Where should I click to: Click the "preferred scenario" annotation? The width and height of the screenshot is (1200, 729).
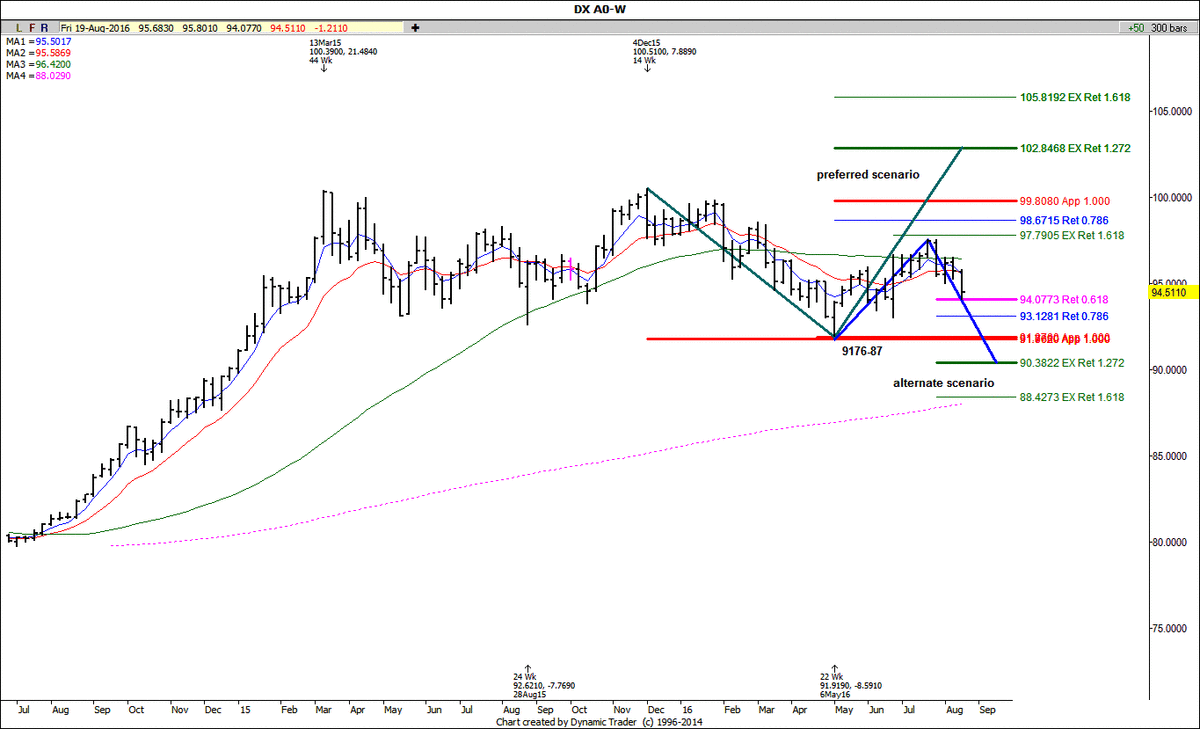click(x=866, y=174)
